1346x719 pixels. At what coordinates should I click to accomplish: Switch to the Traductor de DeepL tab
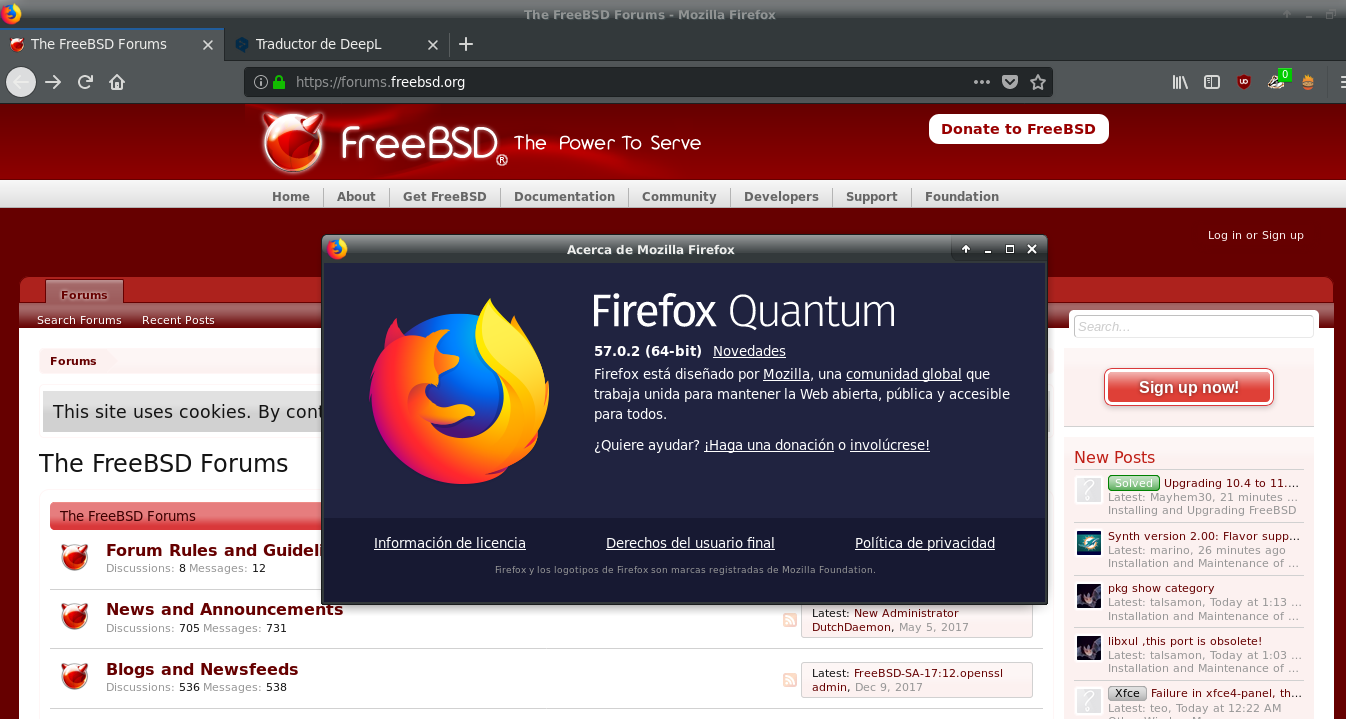point(318,44)
